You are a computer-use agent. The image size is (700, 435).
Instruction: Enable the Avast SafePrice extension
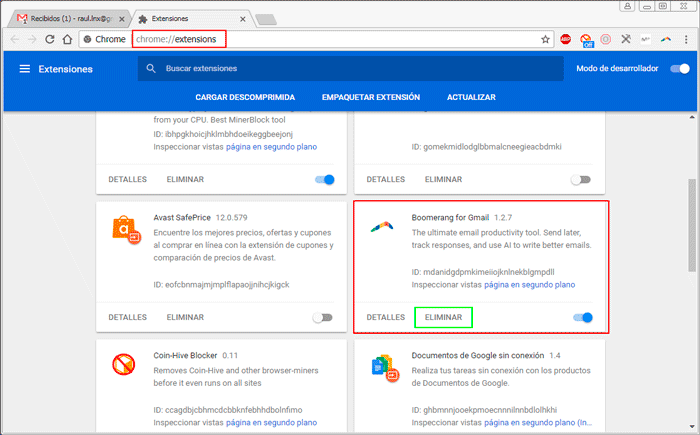[322, 317]
